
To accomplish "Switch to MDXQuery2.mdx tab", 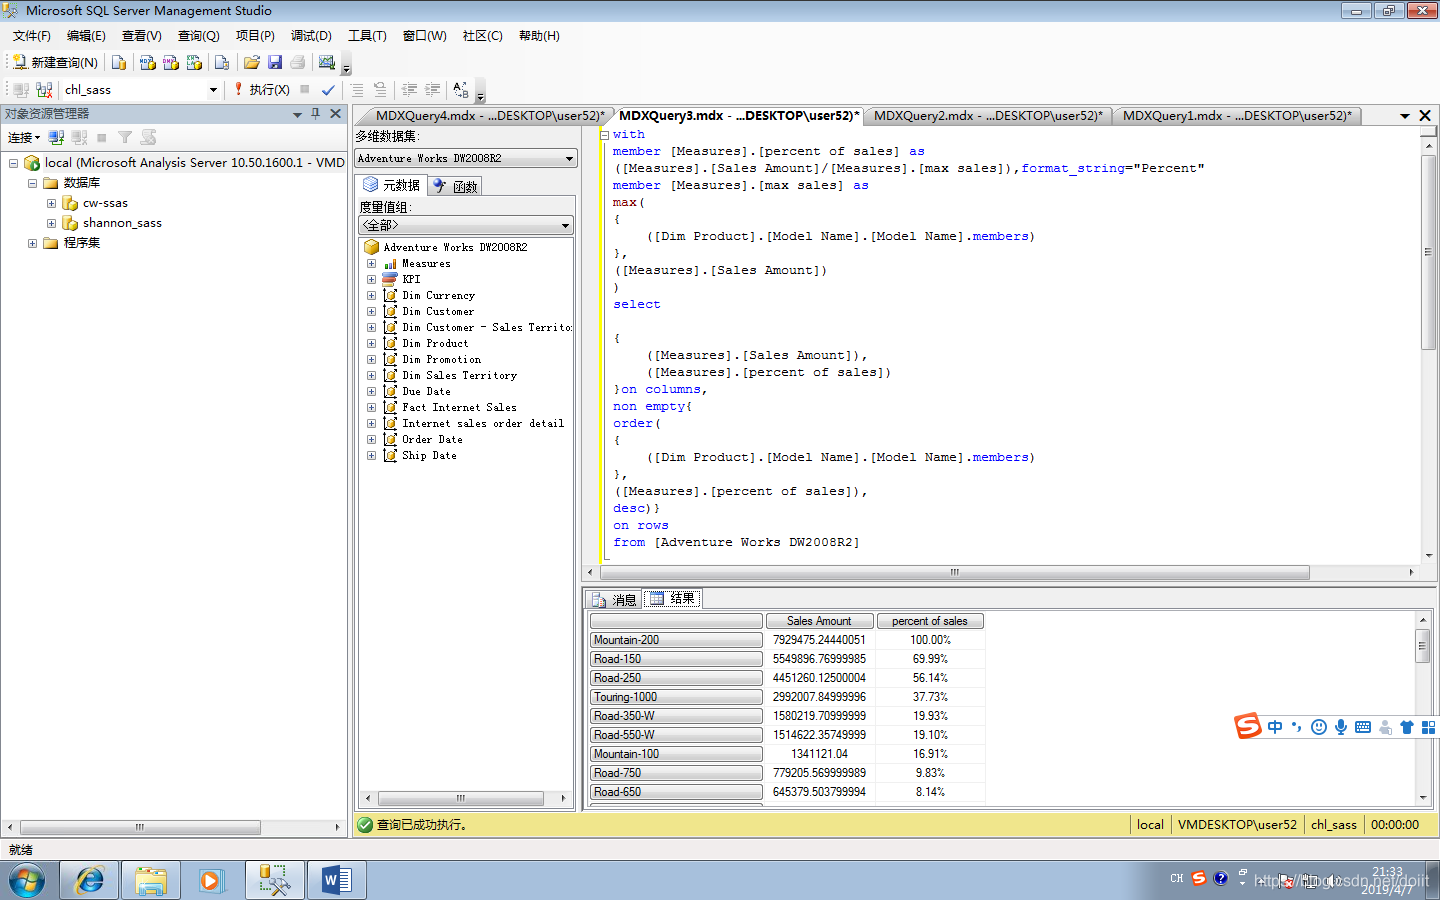I will [988, 116].
